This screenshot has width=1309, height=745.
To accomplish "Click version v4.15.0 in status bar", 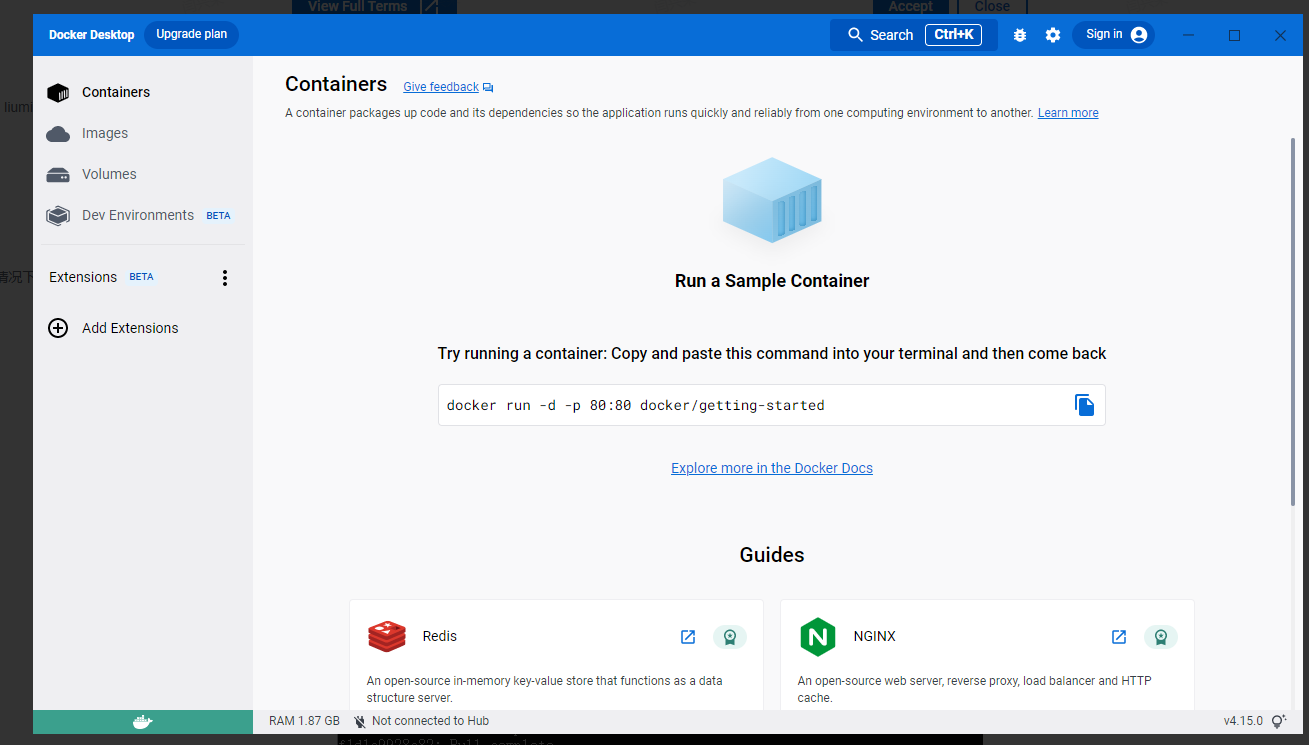I will 1243,721.
